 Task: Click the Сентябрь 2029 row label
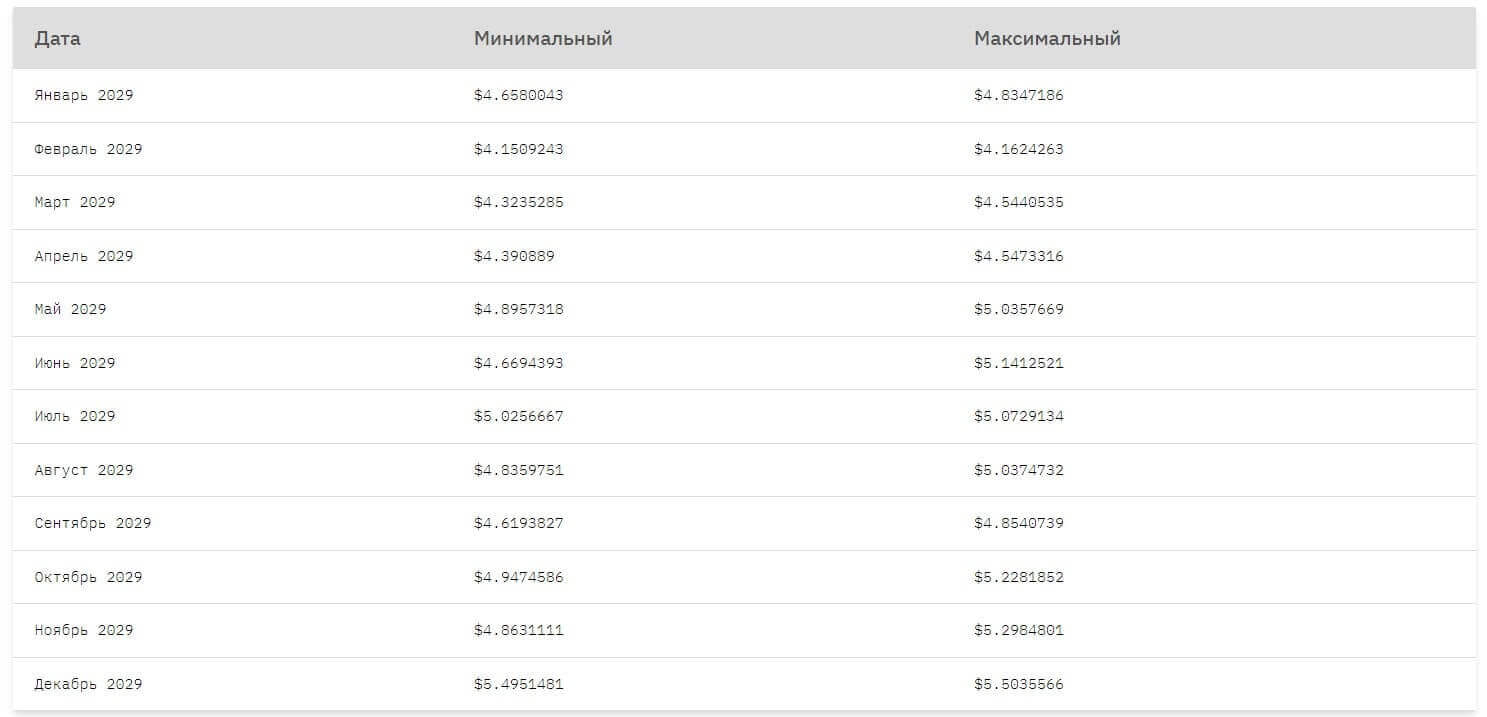[x=93, y=523]
